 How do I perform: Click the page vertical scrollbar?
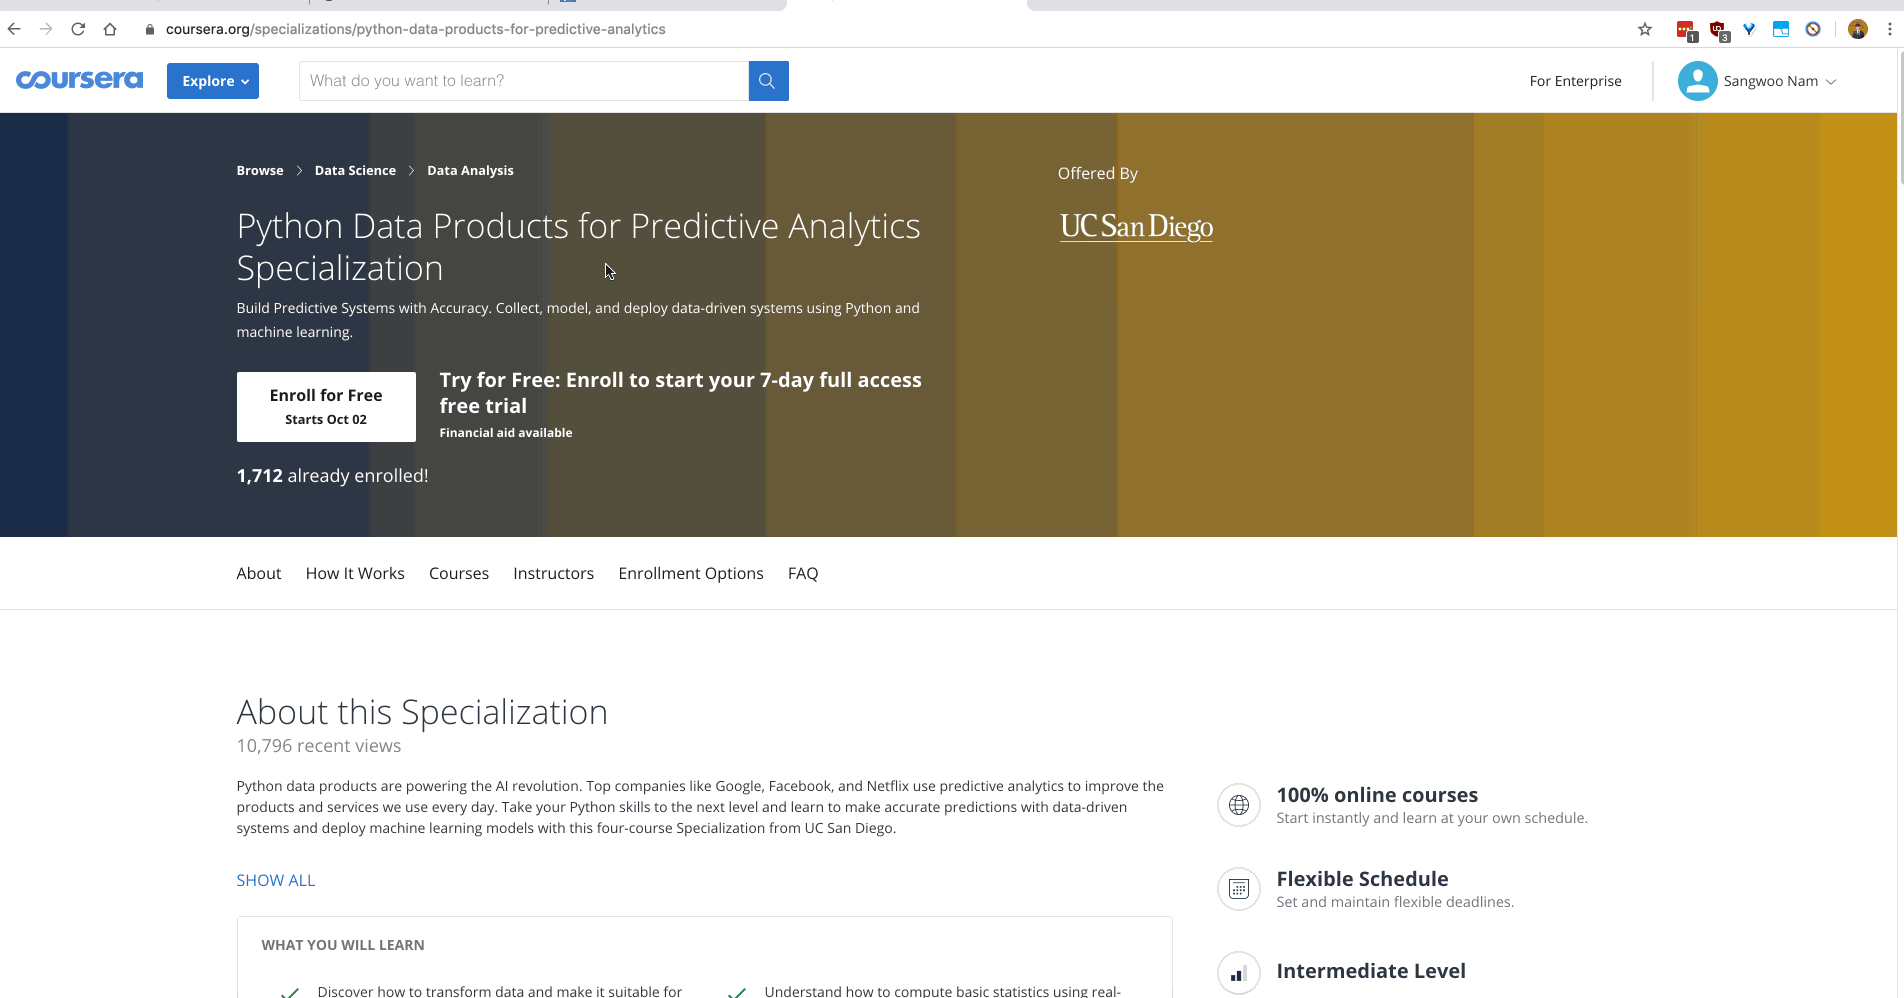1900,120
